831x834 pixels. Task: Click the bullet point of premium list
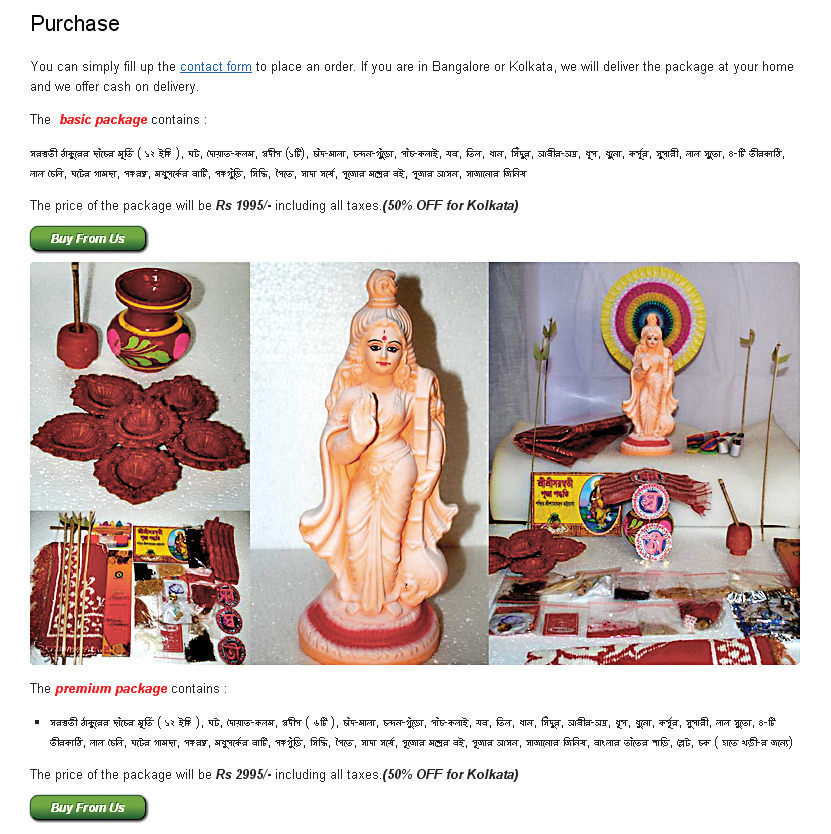click(x=37, y=722)
